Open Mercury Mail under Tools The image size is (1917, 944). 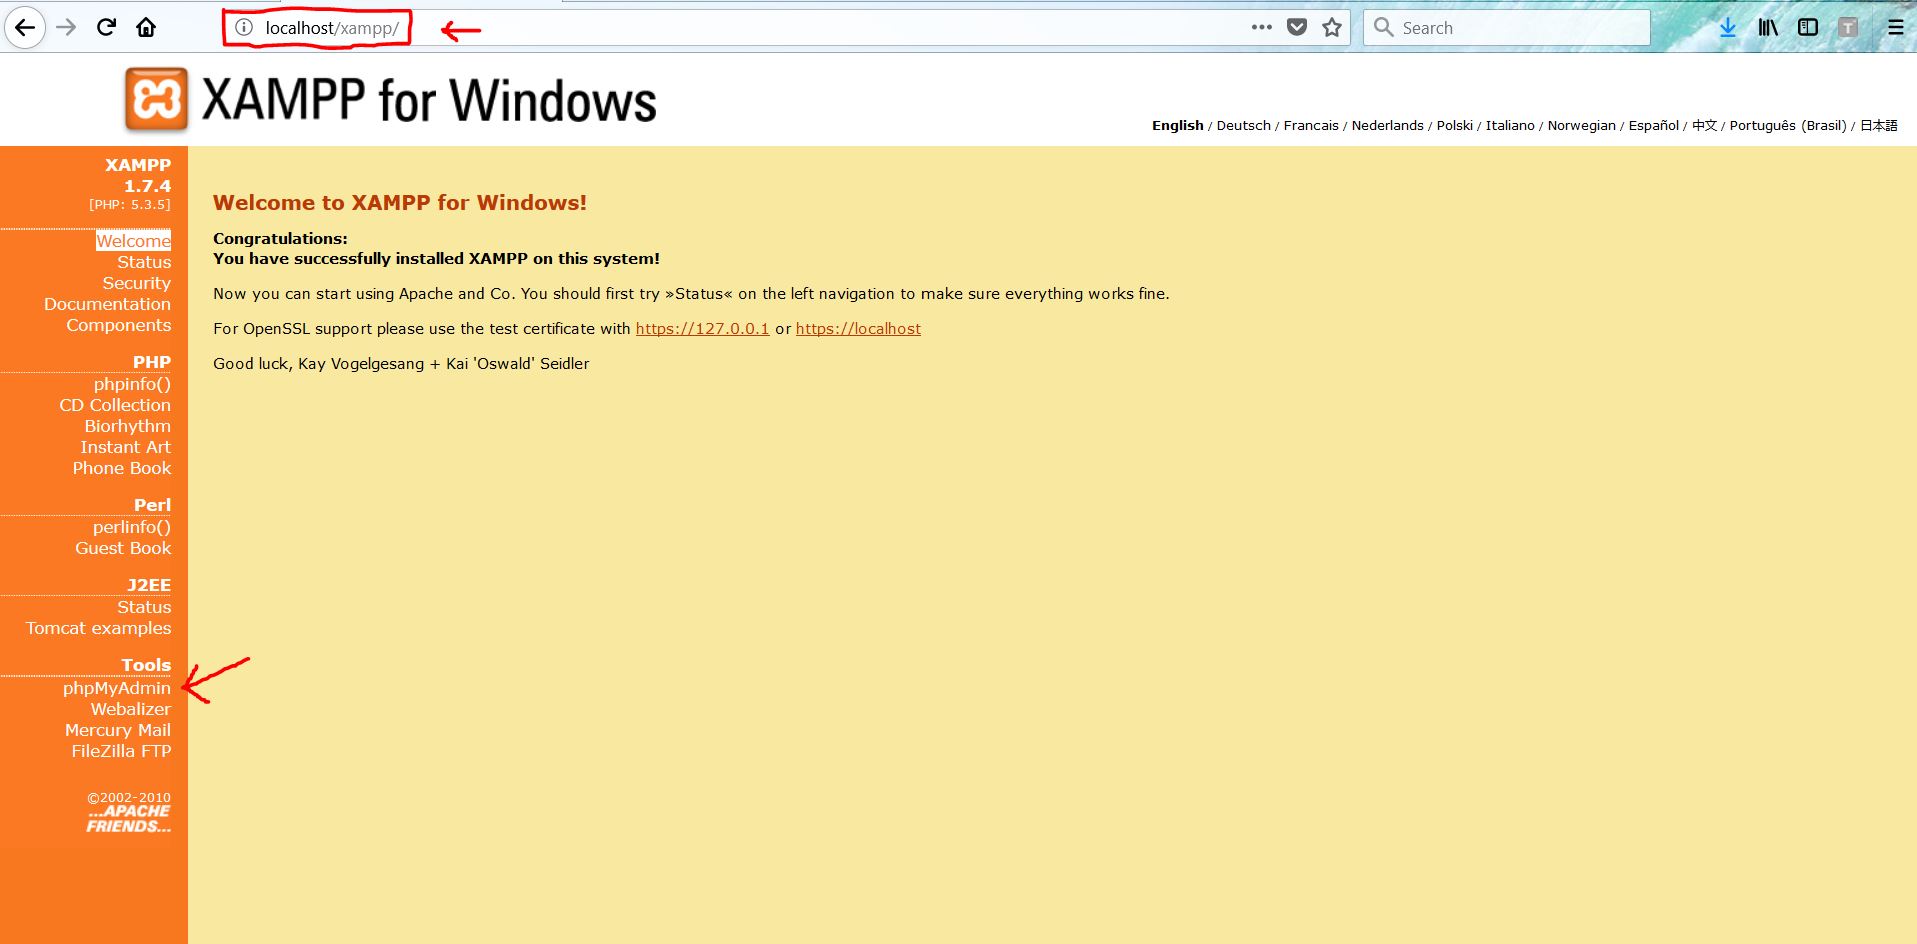[118, 730]
